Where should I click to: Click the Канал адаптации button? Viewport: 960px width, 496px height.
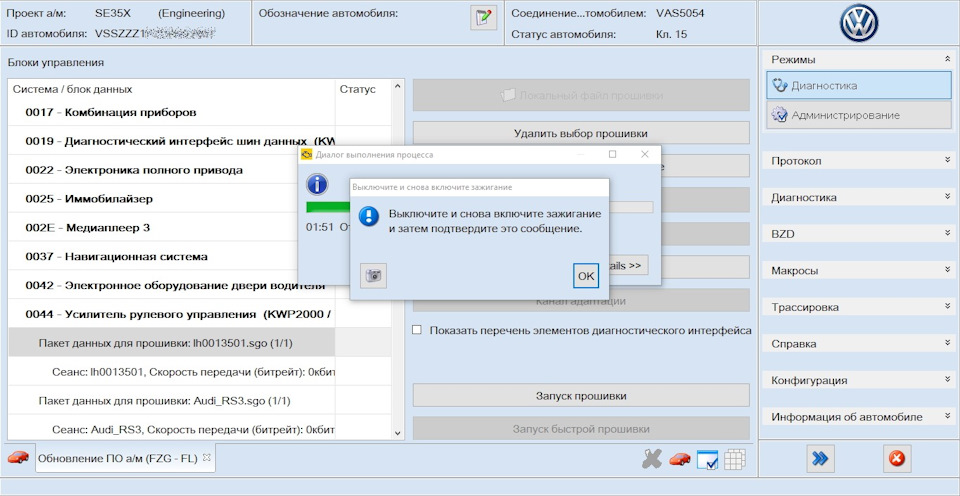pyautogui.click(x=581, y=301)
